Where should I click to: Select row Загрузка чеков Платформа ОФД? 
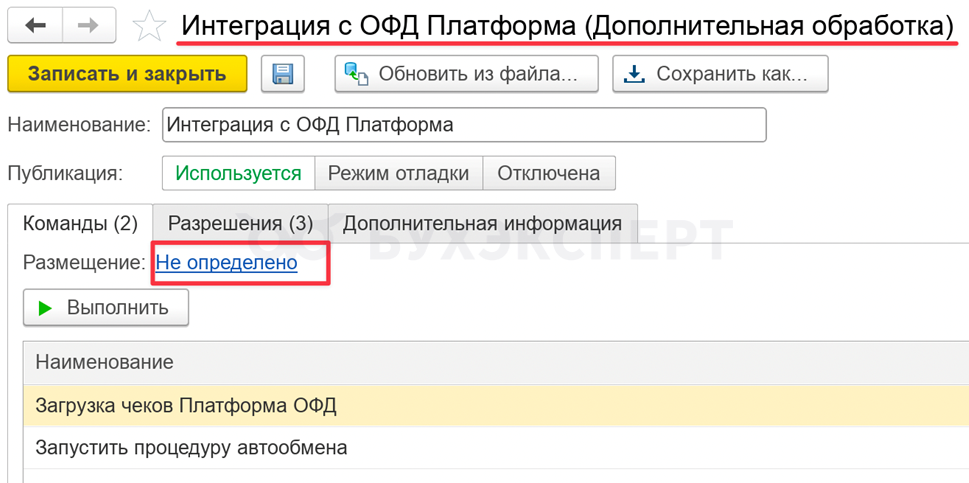pyautogui.click(x=496, y=405)
